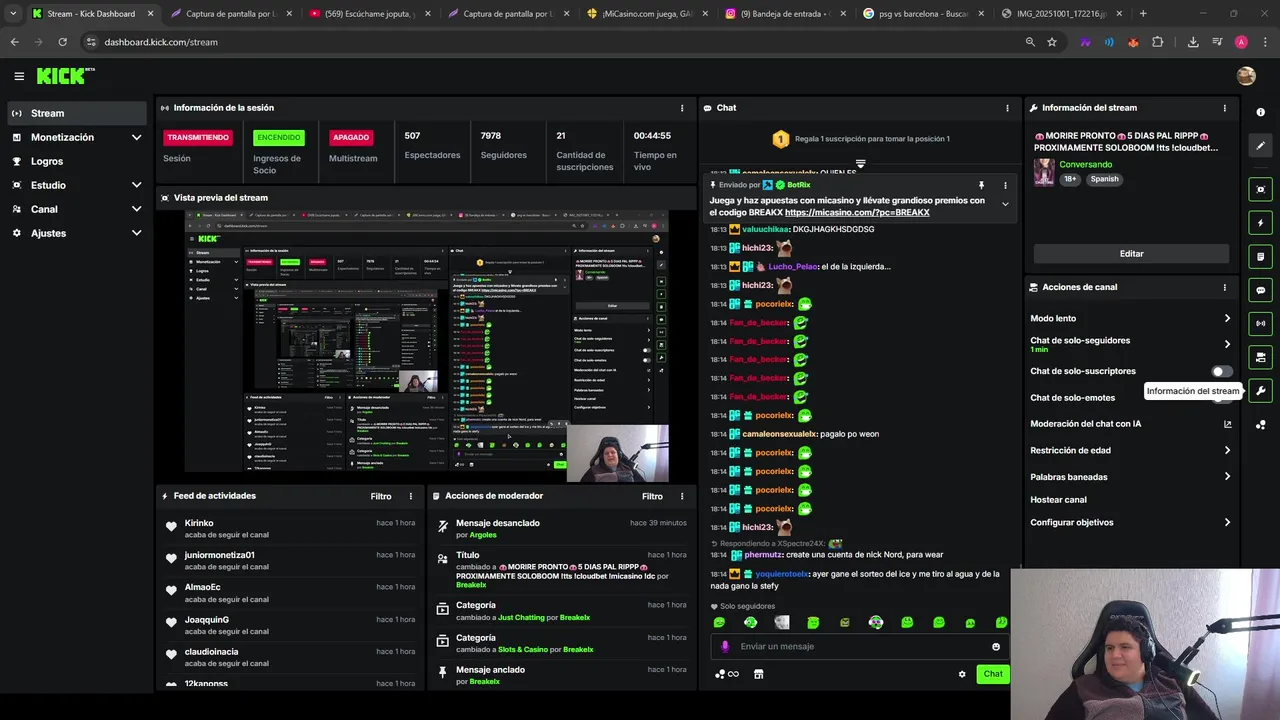
Task: Open the emoji picker in message box
Action: pos(996,646)
